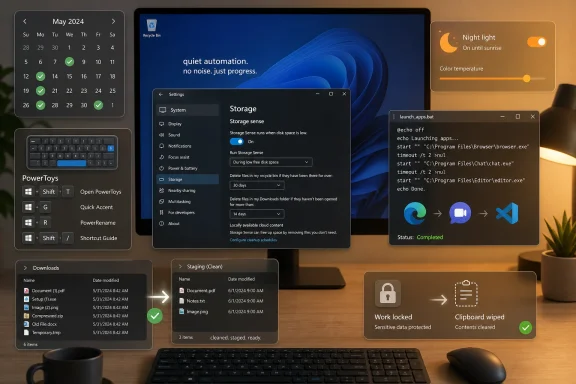The width and height of the screenshot is (576, 384).
Task: Click the back arrow in Settings window
Action: coord(161,94)
